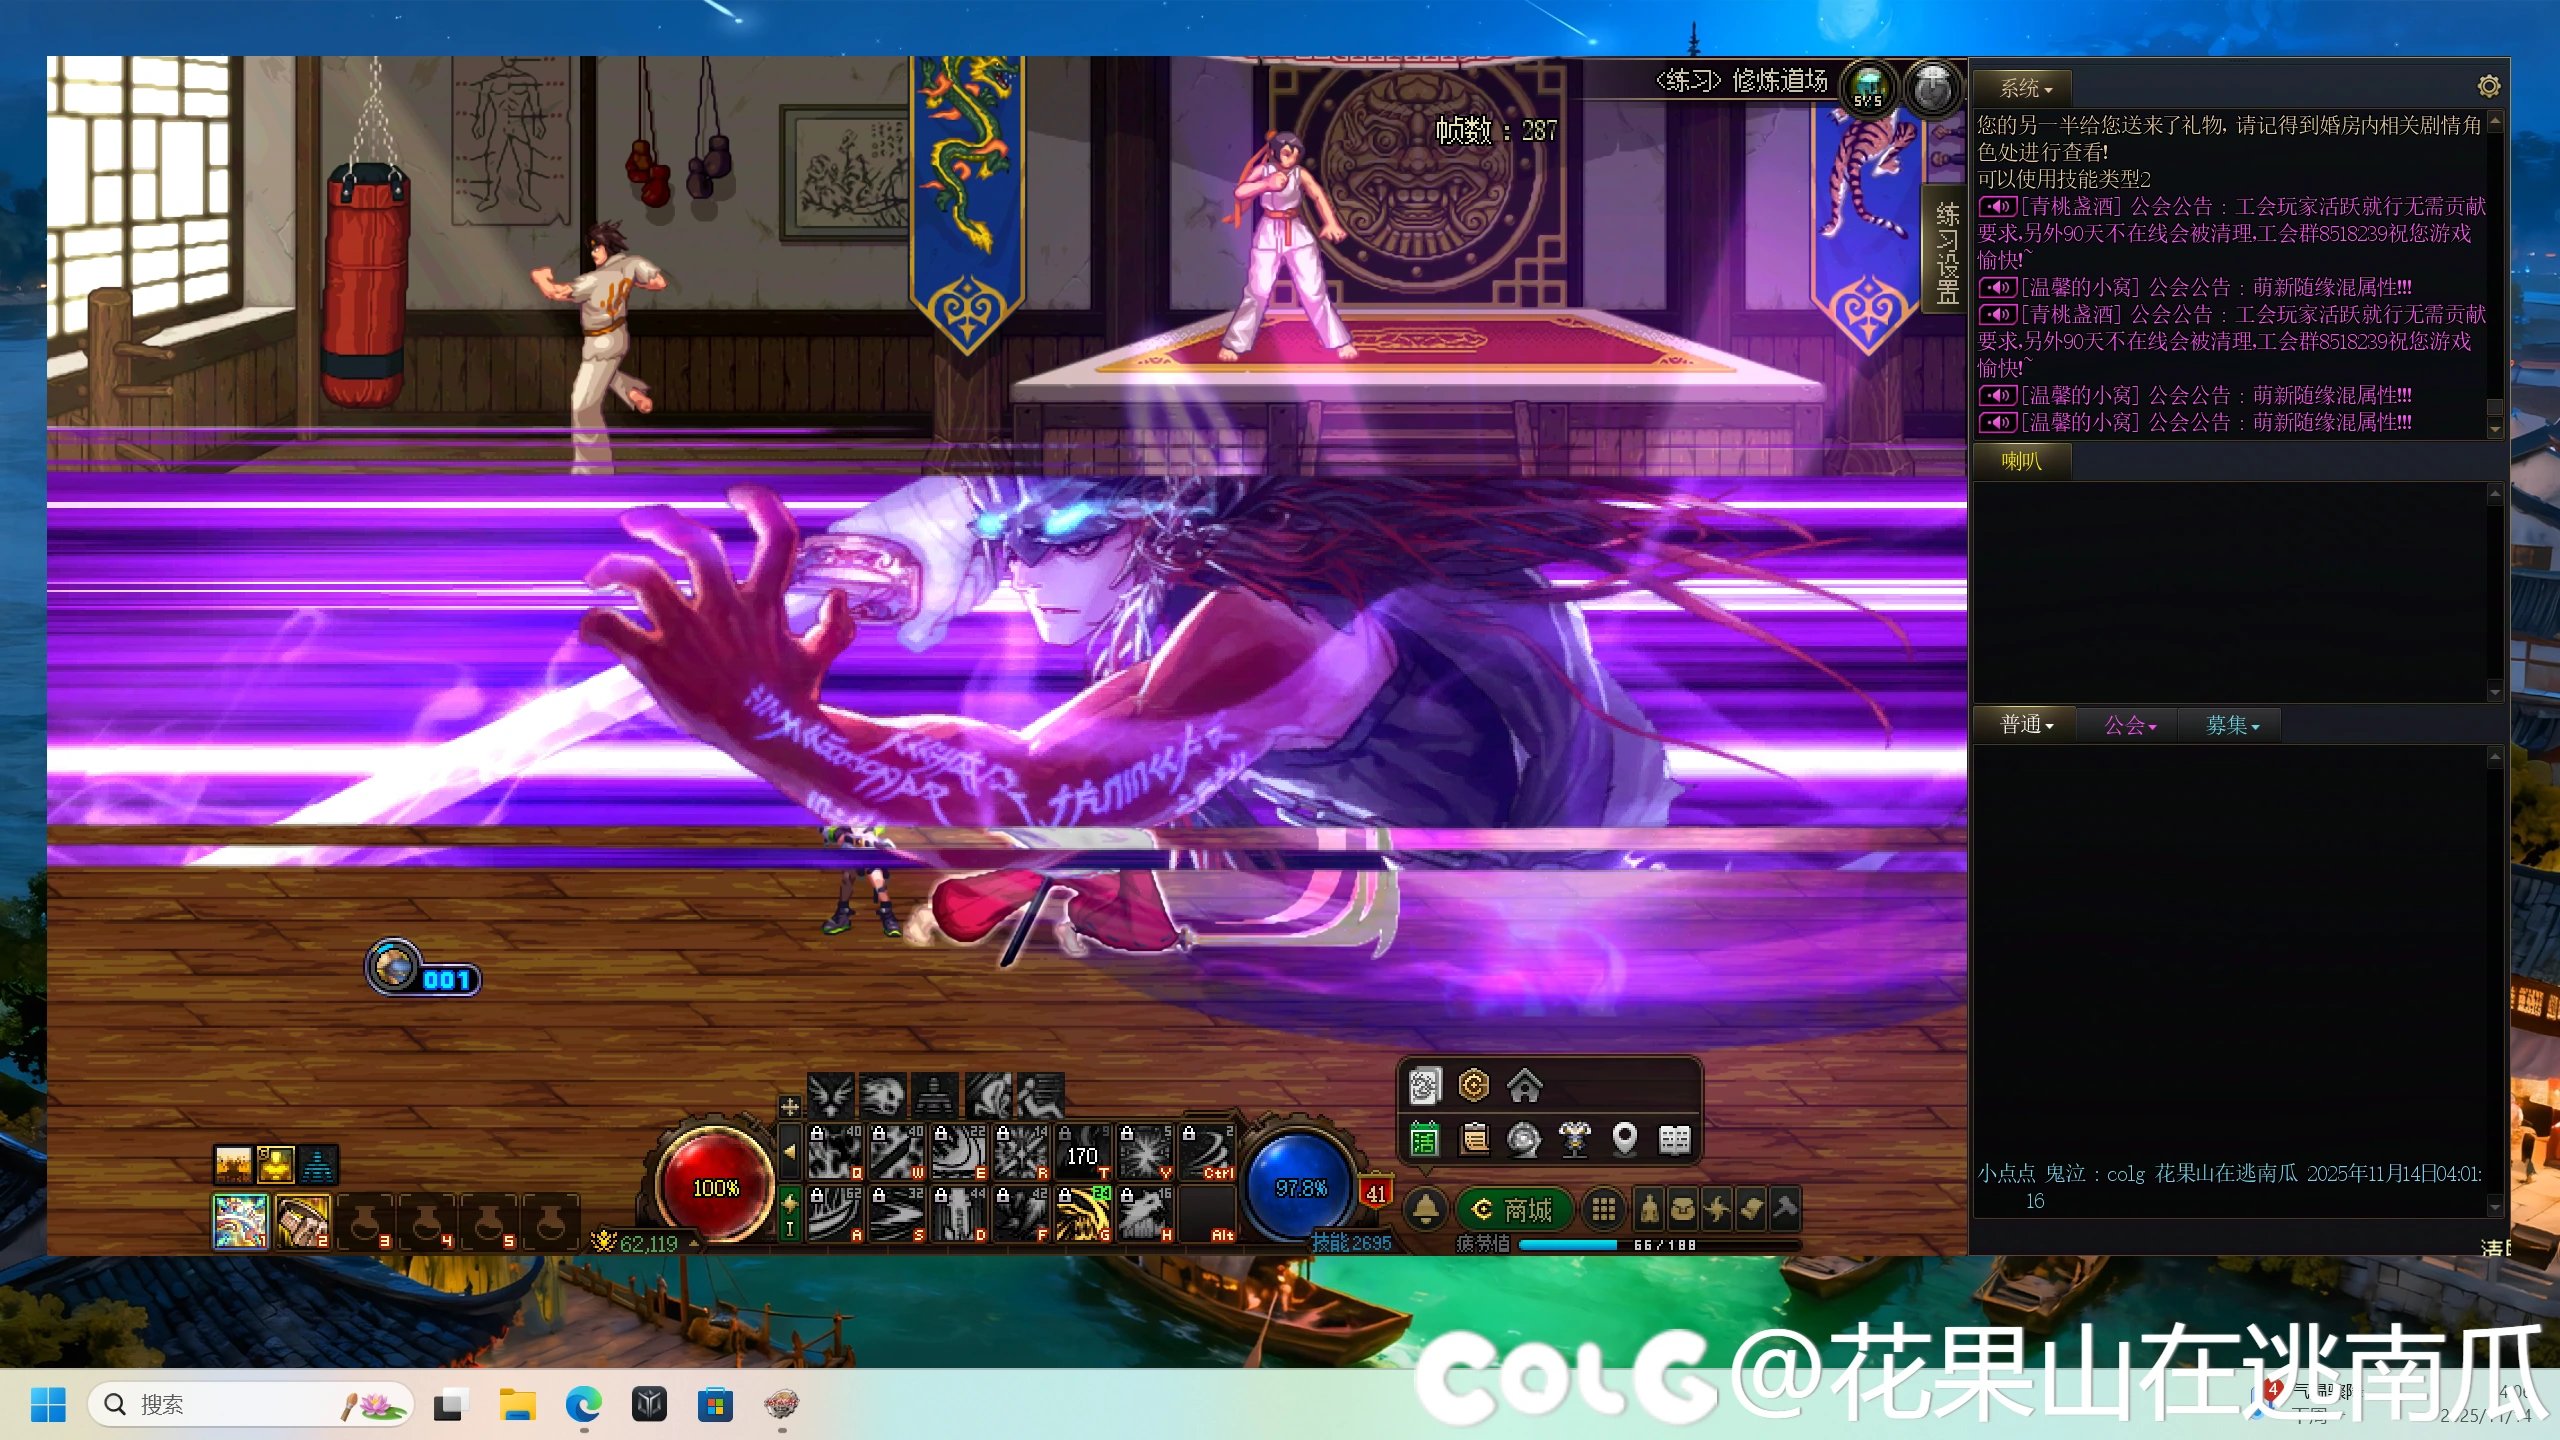
Task: Open the green calendar activity icon
Action: click(x=1424, y=1139)
